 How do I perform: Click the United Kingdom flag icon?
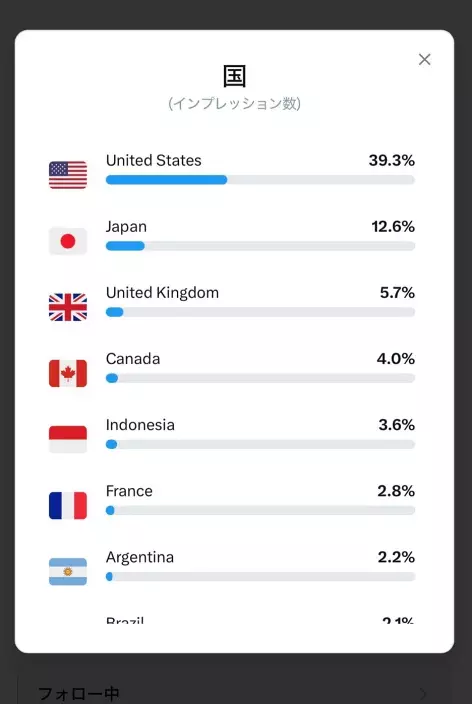click(x=68, y=307)
